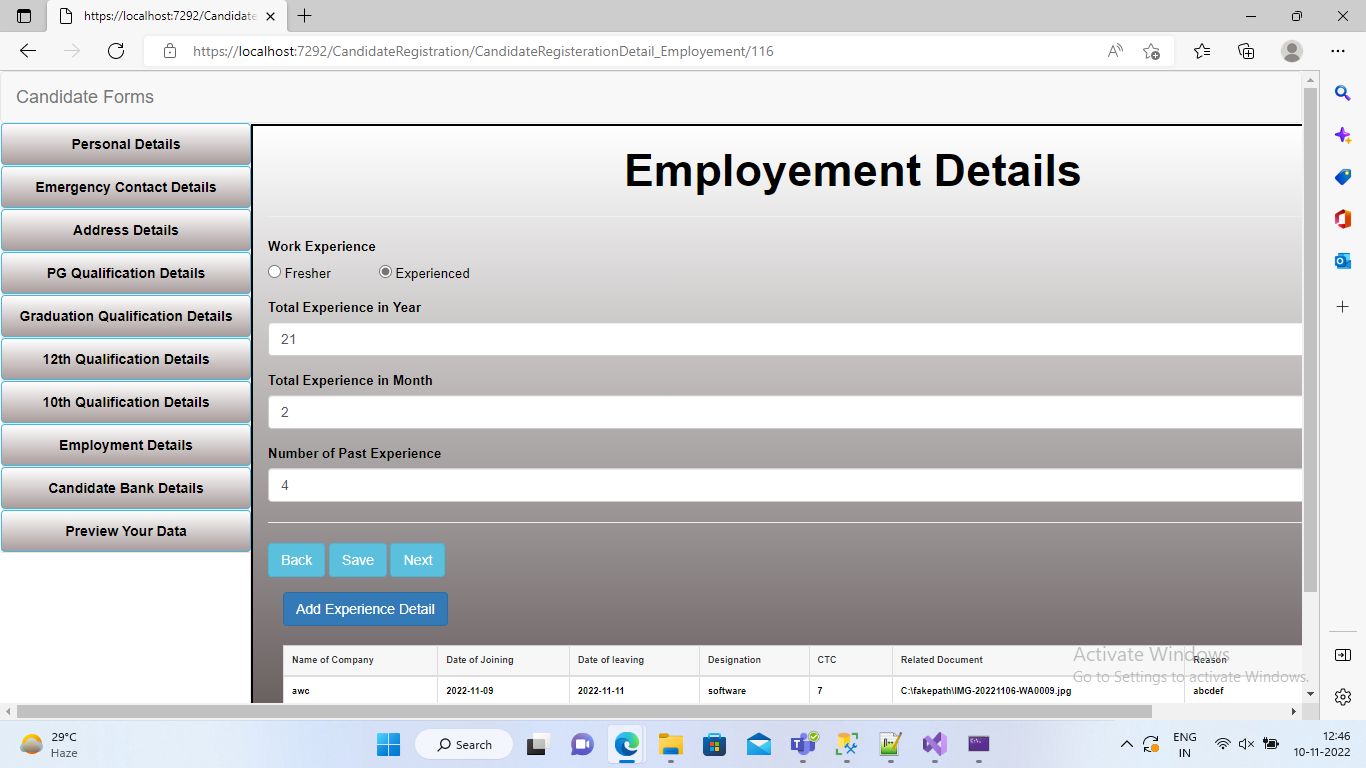
Task: Open the Microsoft 365 sidebar icon
Action: tap(1343, 219)
